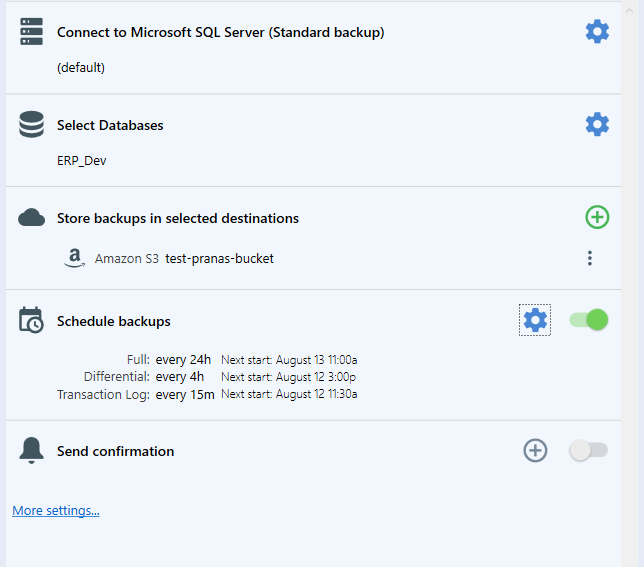Click the scrollbar up arrow

click(630, 11)
